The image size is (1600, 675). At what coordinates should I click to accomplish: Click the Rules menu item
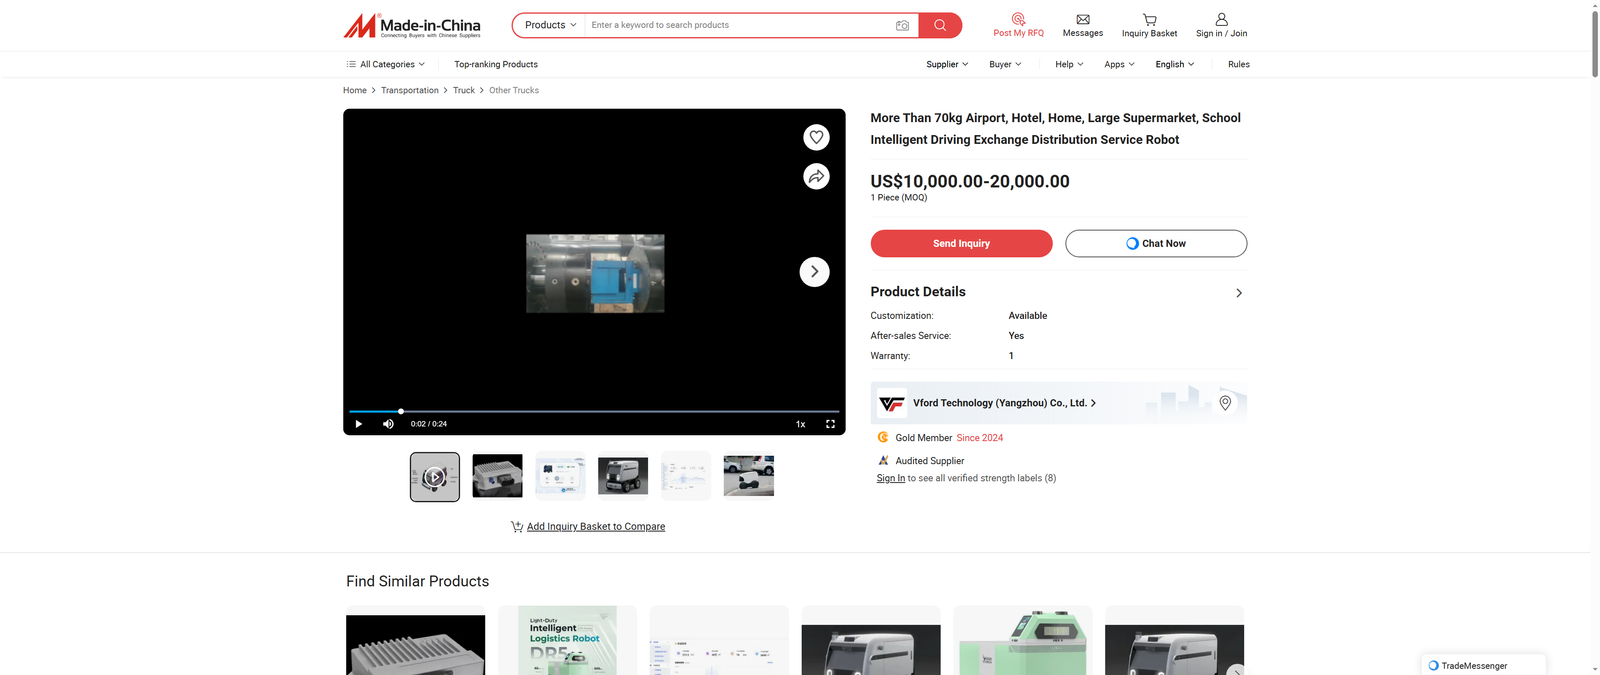1238,64
